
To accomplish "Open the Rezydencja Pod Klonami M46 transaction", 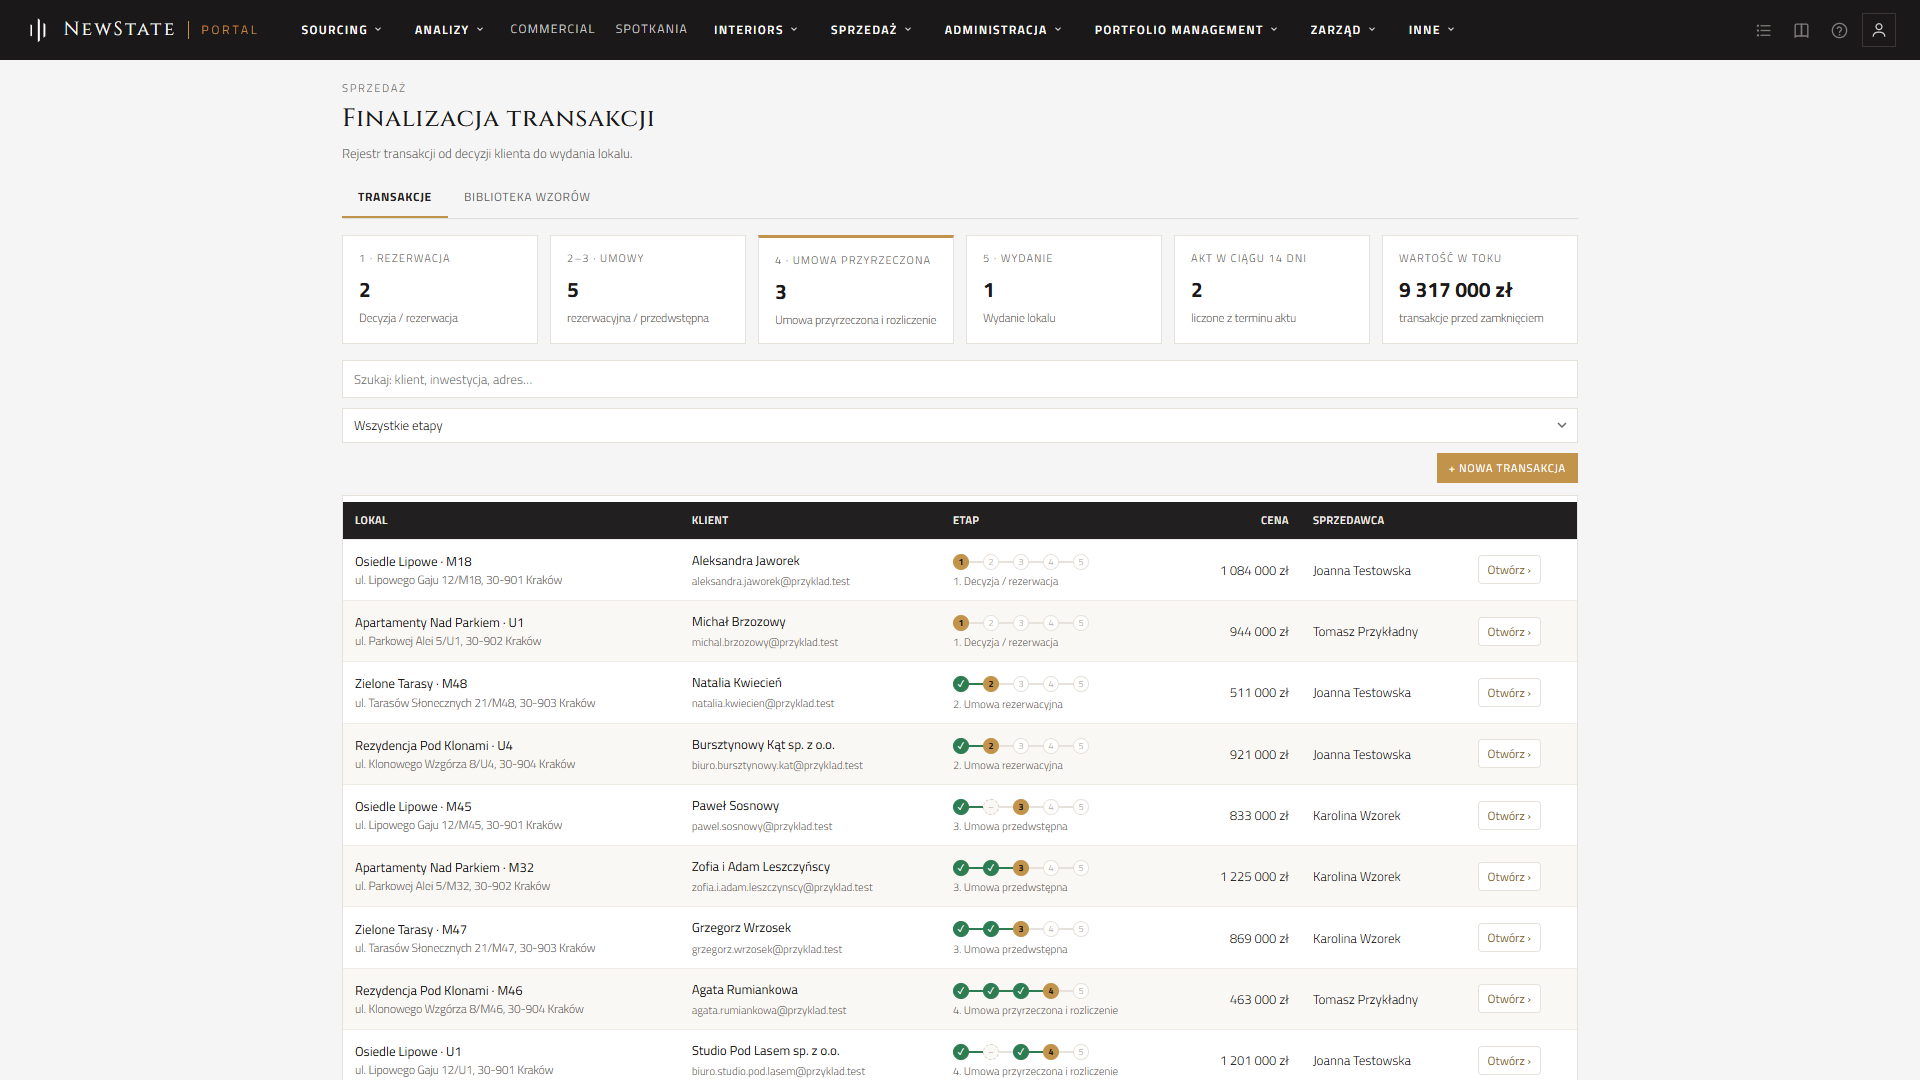I will (1509, 999).
